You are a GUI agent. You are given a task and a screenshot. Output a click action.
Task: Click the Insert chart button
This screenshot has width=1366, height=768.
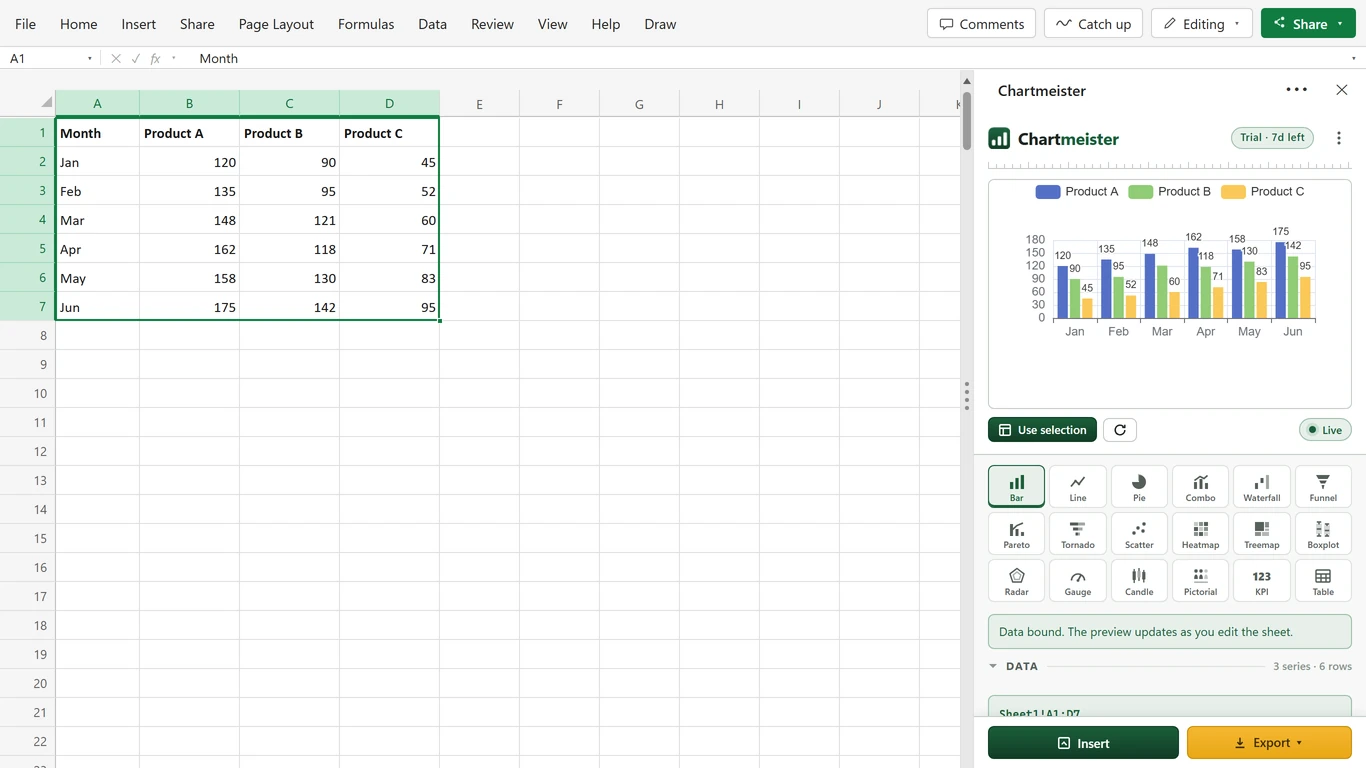(1083, 743)
